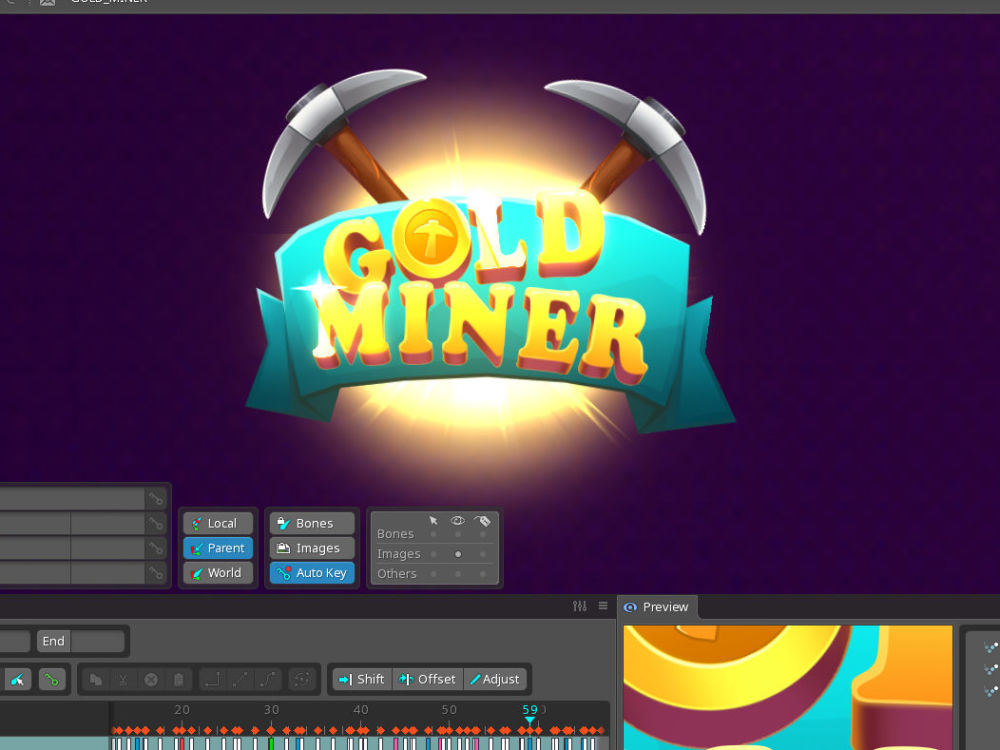Jump to frame 50 on timeline ruler
Viewport: 1000px width, 750px height.
point(449,710)
